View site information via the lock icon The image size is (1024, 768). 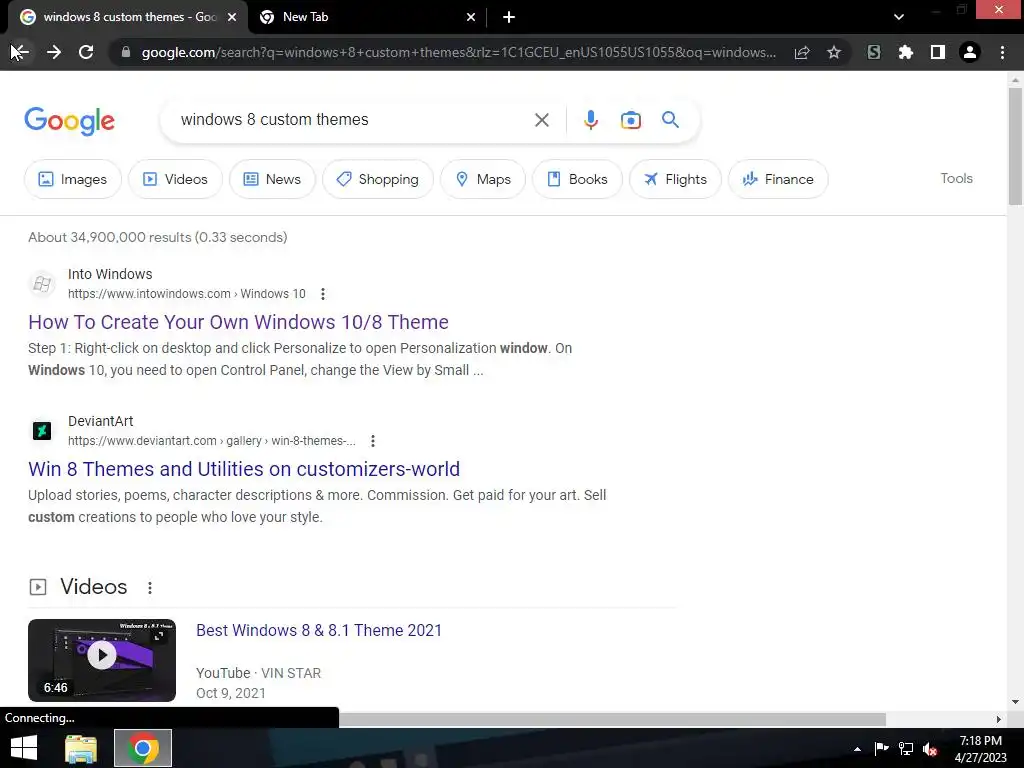tap(126, 52)
